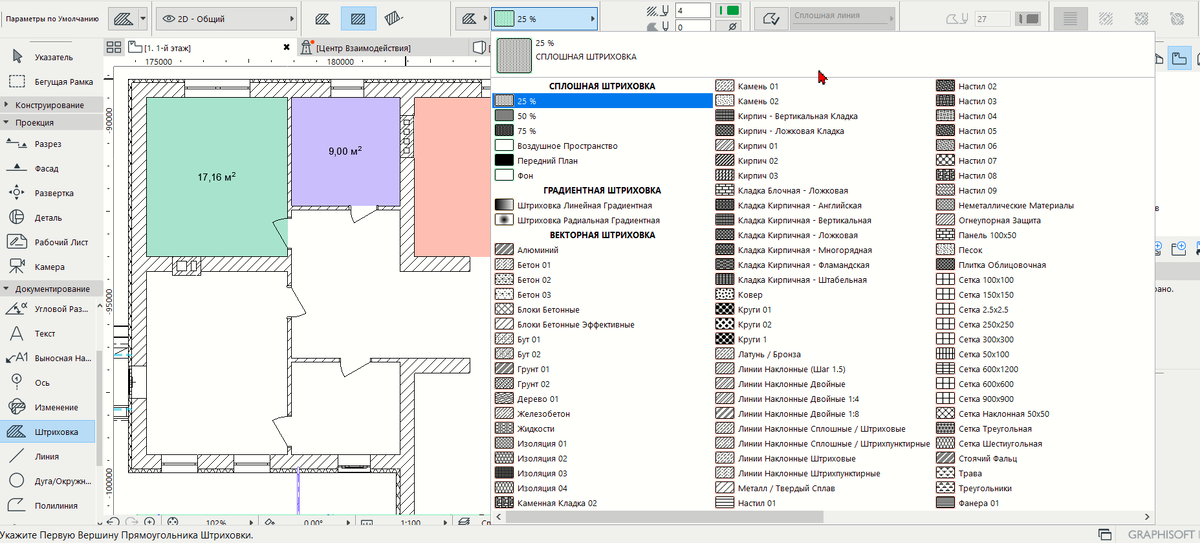1200x543 pixels.
Task: Pick the Линия line tool
Action: click(48, 456)
